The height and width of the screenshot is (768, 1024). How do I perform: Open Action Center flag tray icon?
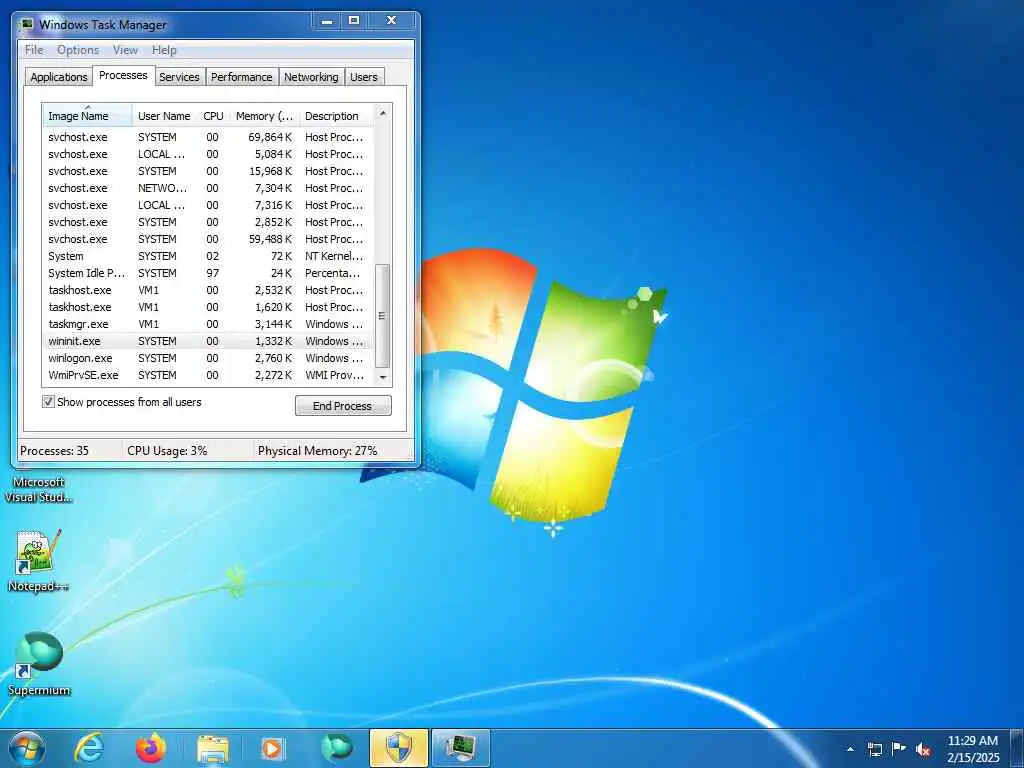[x=899, y=749]
